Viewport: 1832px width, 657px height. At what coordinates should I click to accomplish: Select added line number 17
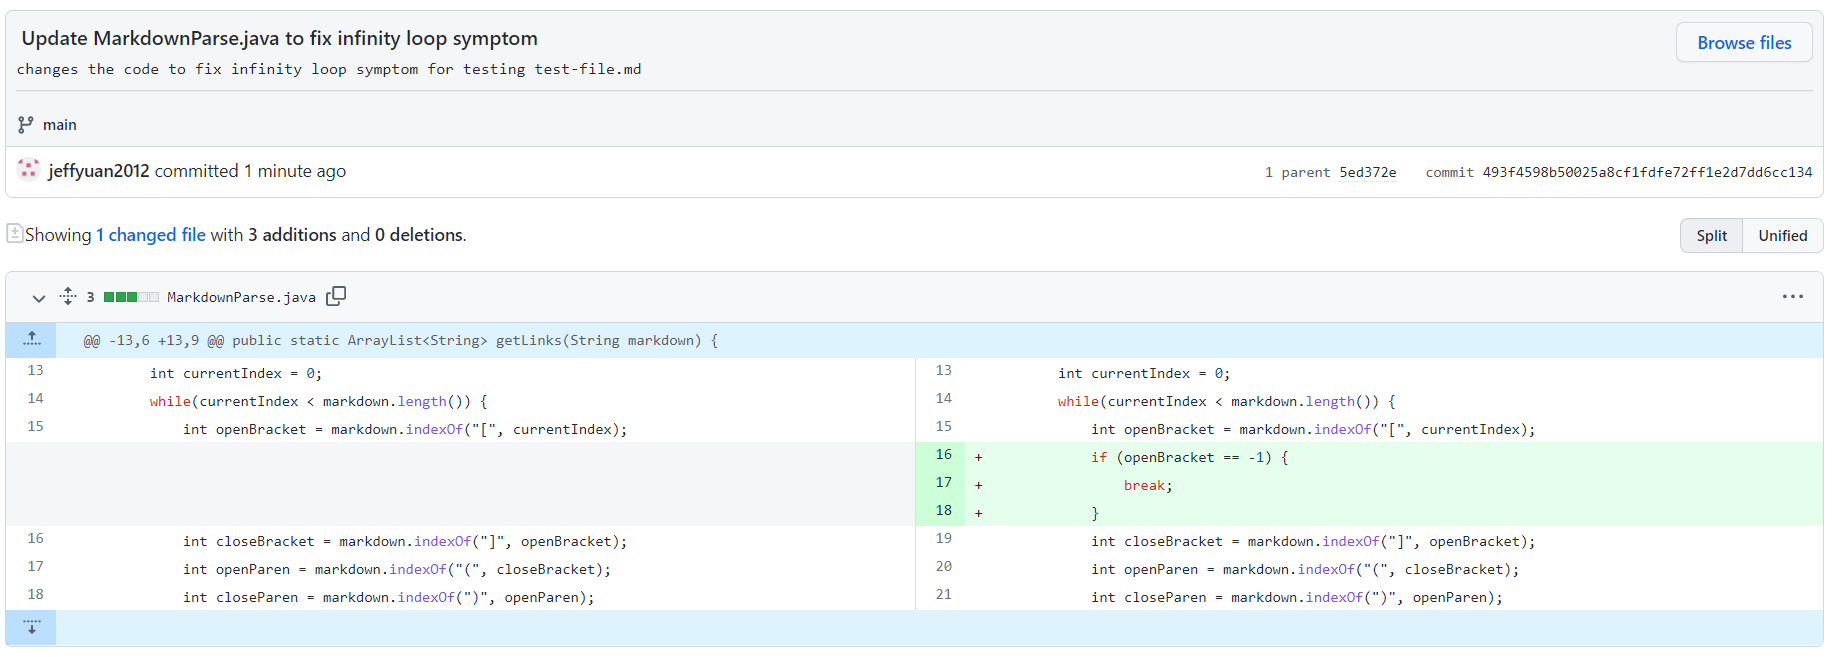(x=943, y=483)
